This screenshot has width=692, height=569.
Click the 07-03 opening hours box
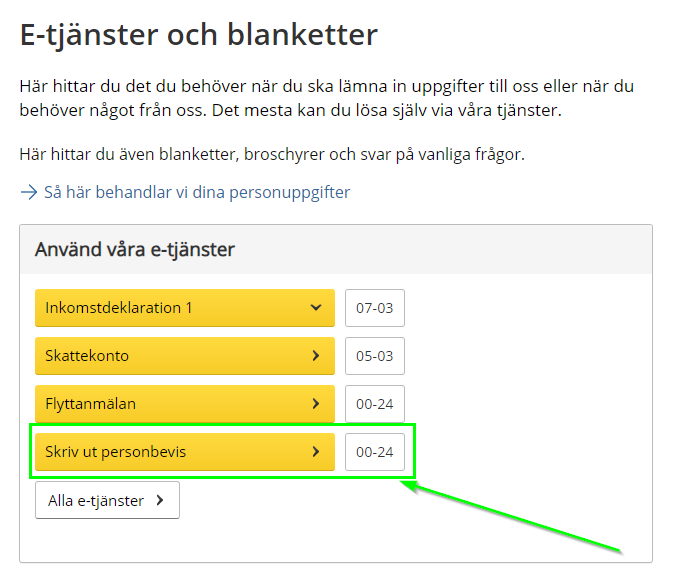(374, 308)
